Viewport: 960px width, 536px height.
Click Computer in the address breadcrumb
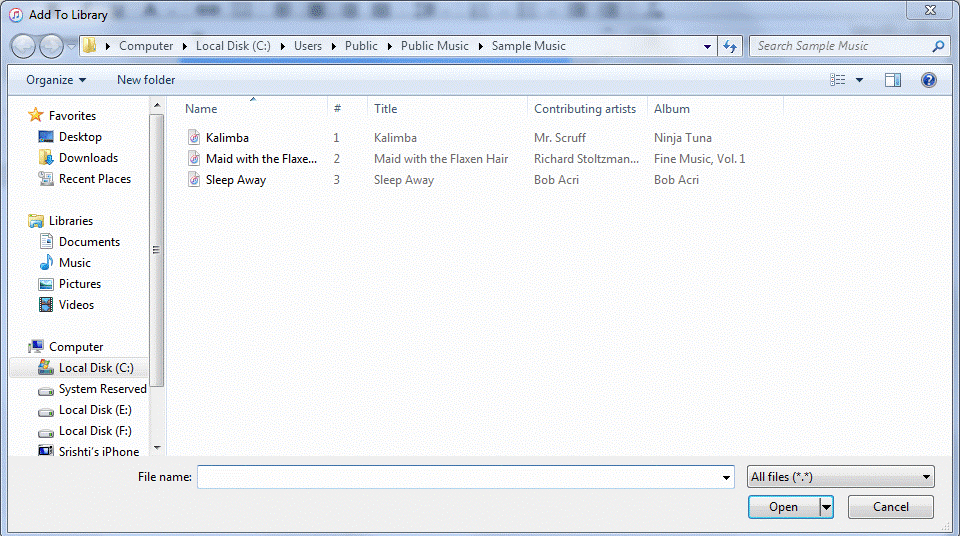[x=146, y=46]
